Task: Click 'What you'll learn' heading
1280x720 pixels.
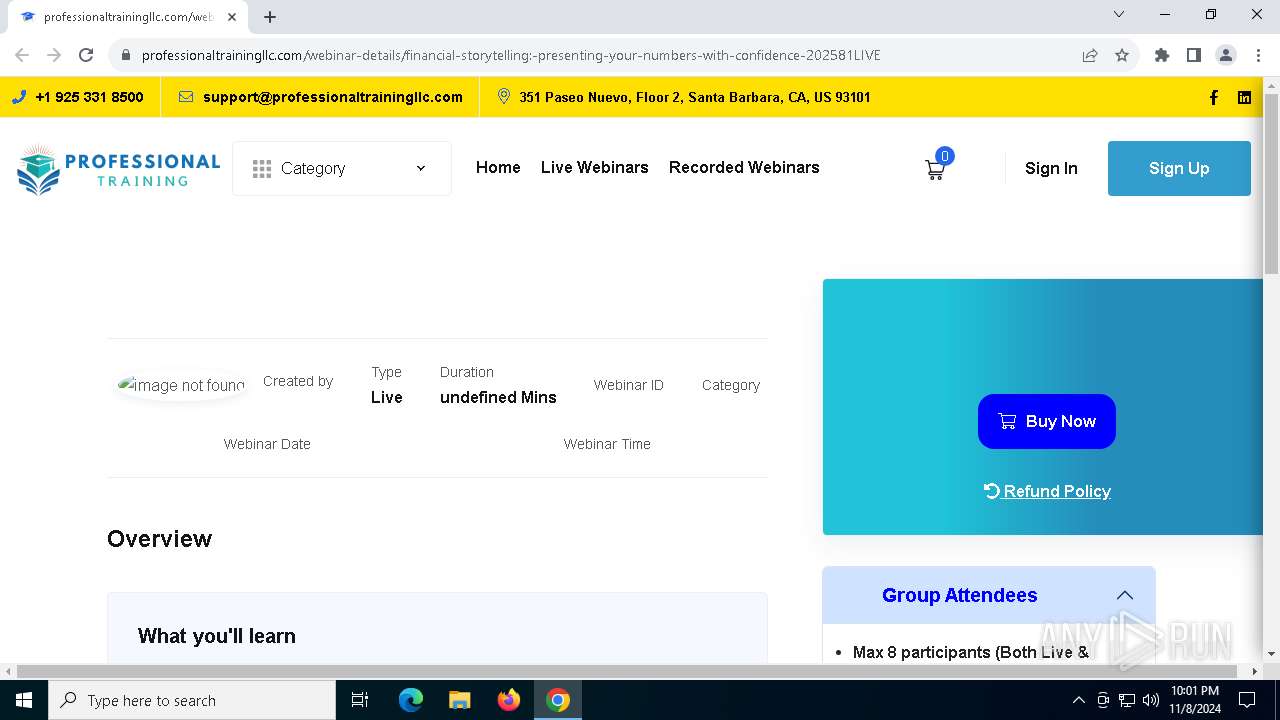Action: tap(217, 636)
